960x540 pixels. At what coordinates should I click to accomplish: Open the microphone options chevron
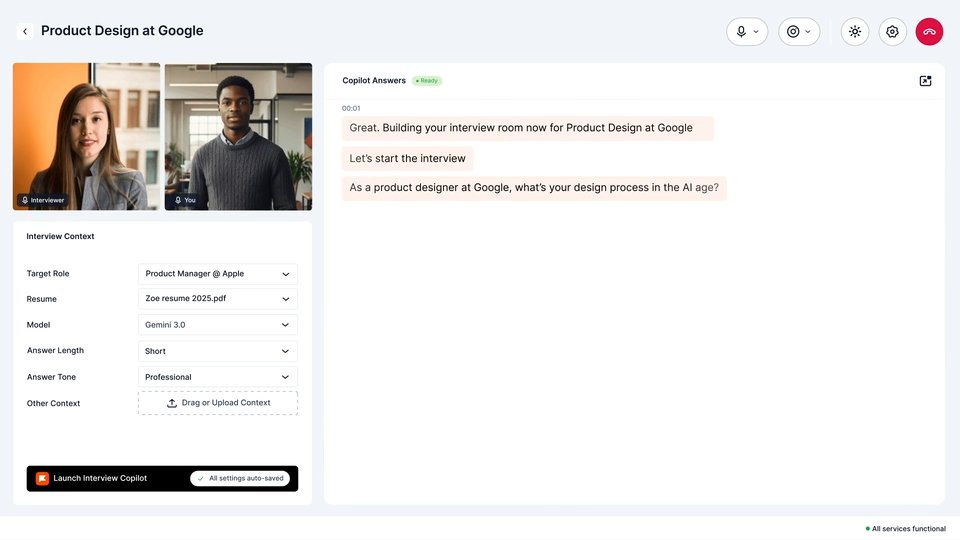pos(756,32)
